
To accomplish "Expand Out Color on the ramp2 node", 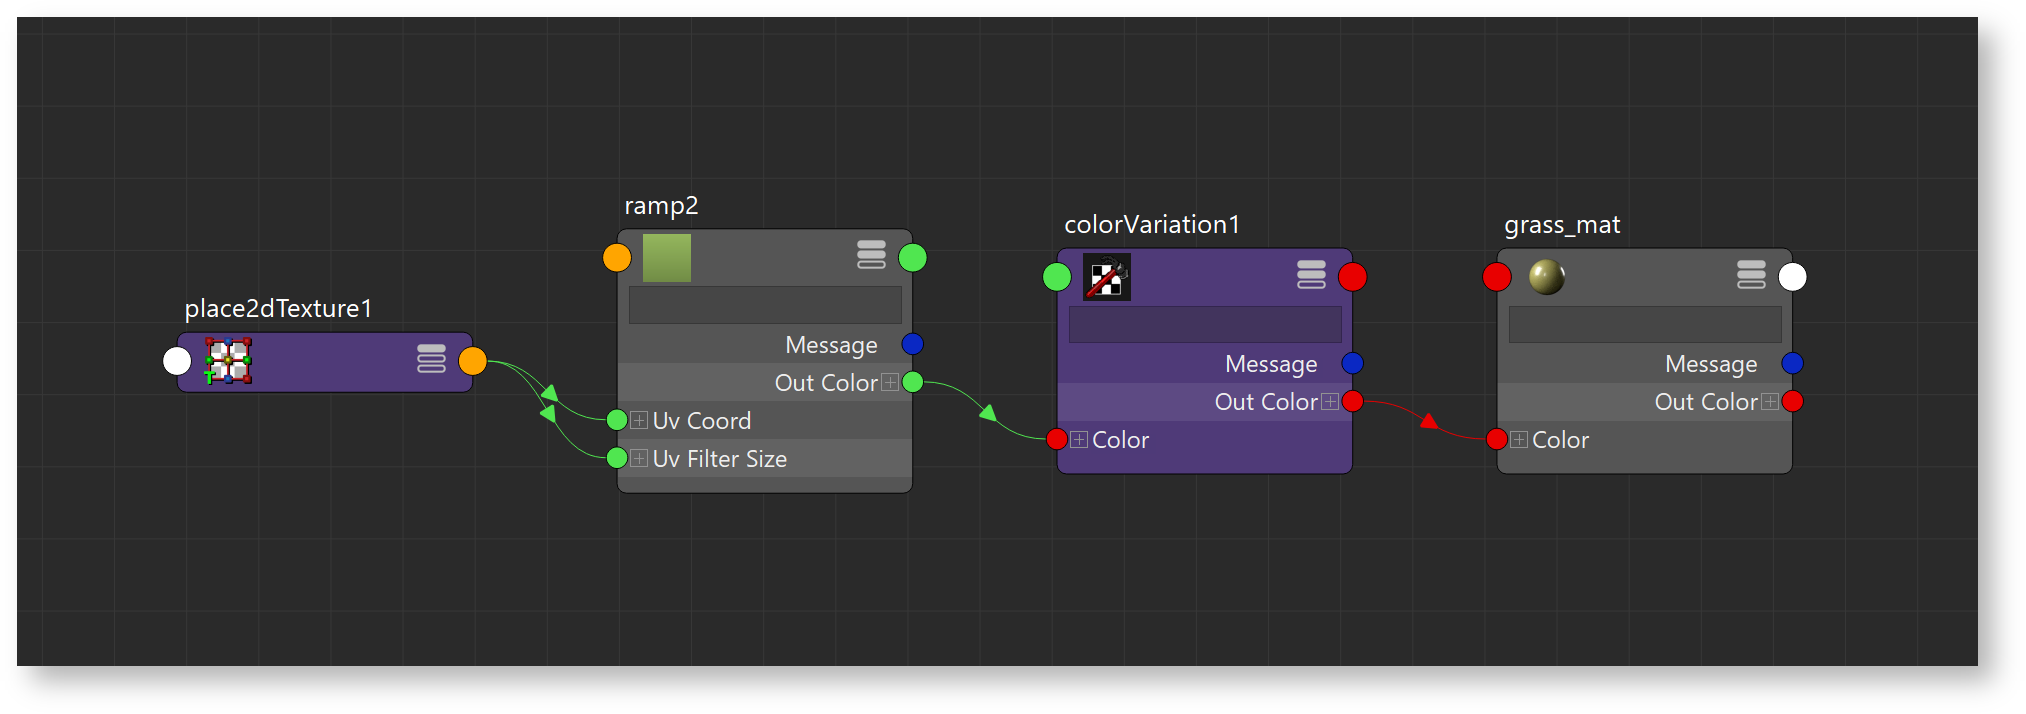I will pos(889,383).
